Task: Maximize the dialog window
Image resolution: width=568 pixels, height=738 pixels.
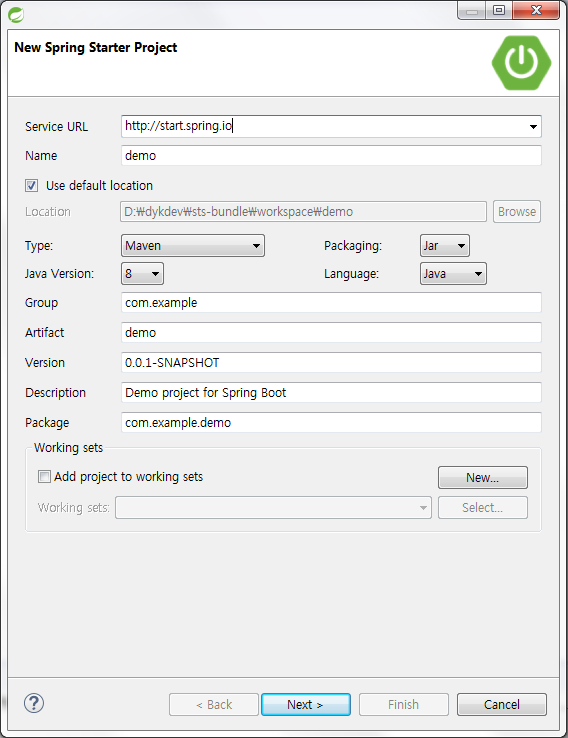Action: tap(499, 10)
